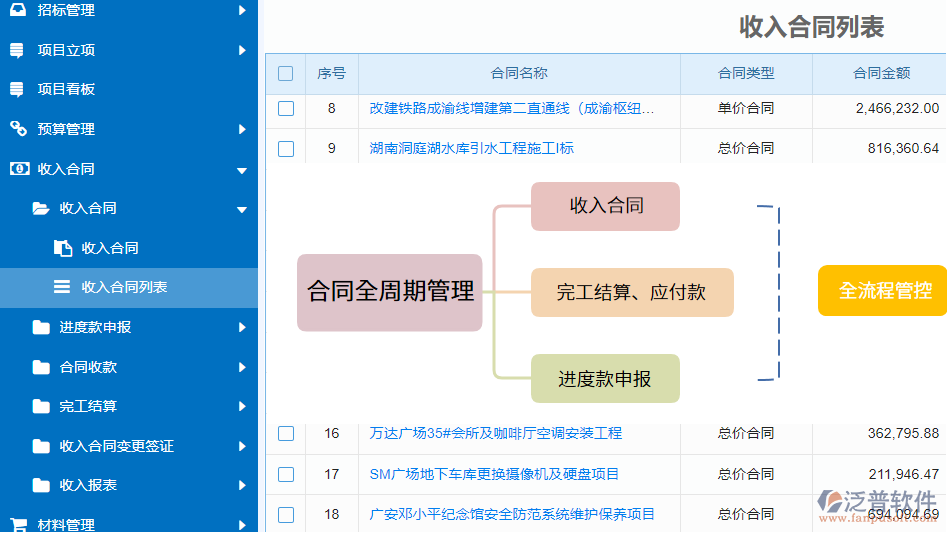Click the 合同金额 column header
947x534 pixels.
881,73
